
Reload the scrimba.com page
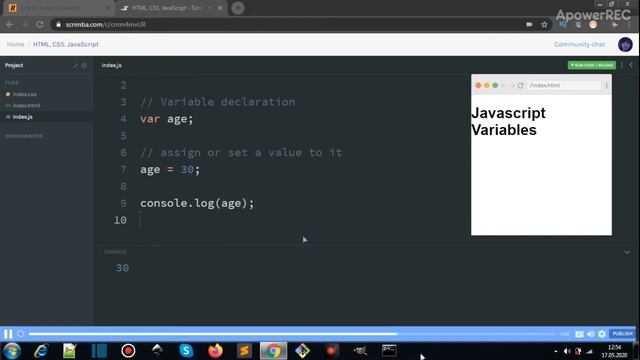40,24
